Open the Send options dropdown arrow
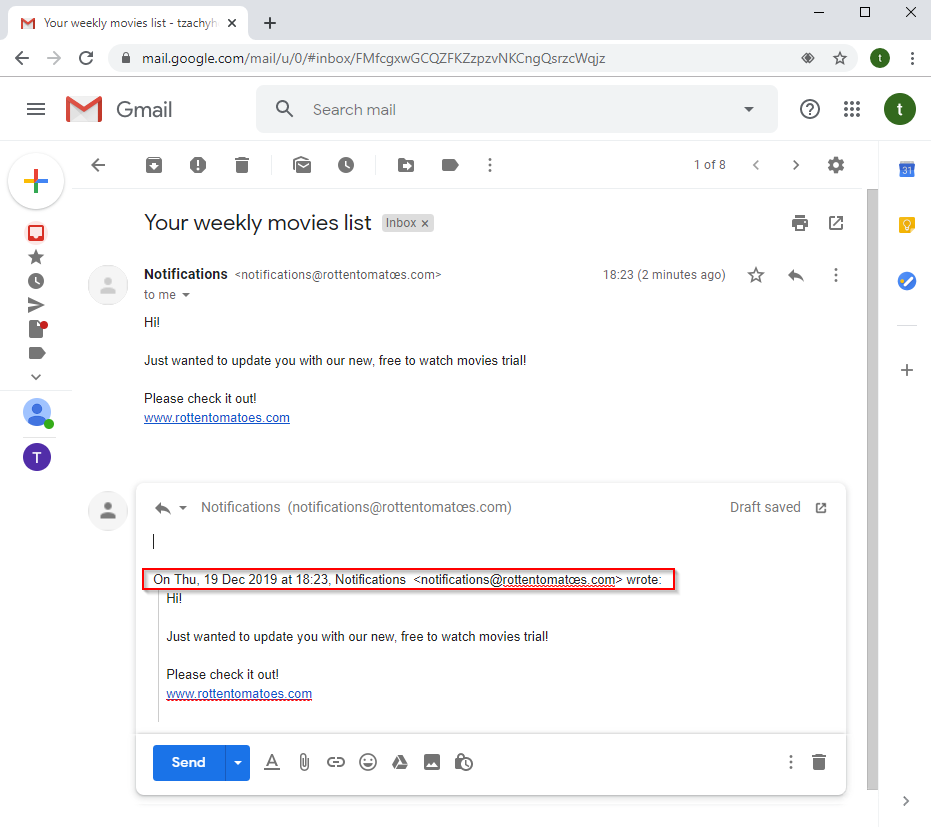This screenshot has width=931, height=827. click(238, 762)
